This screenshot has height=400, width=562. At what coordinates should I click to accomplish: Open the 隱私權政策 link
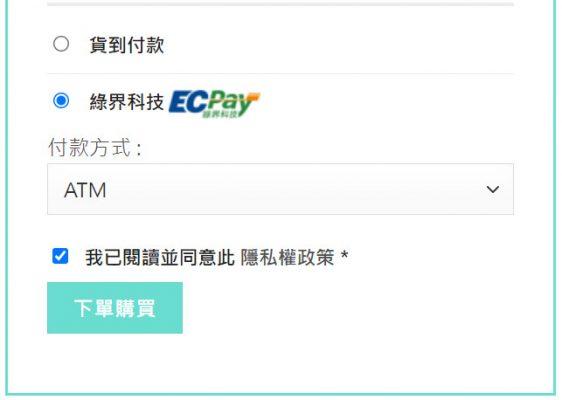pos(287,257)
